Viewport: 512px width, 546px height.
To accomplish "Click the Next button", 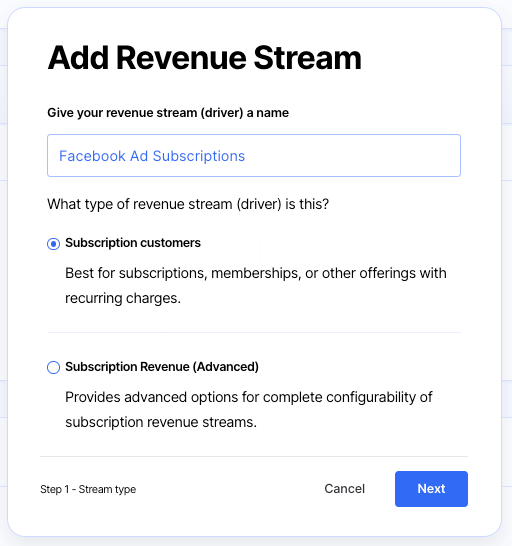I will pos(431,489).
